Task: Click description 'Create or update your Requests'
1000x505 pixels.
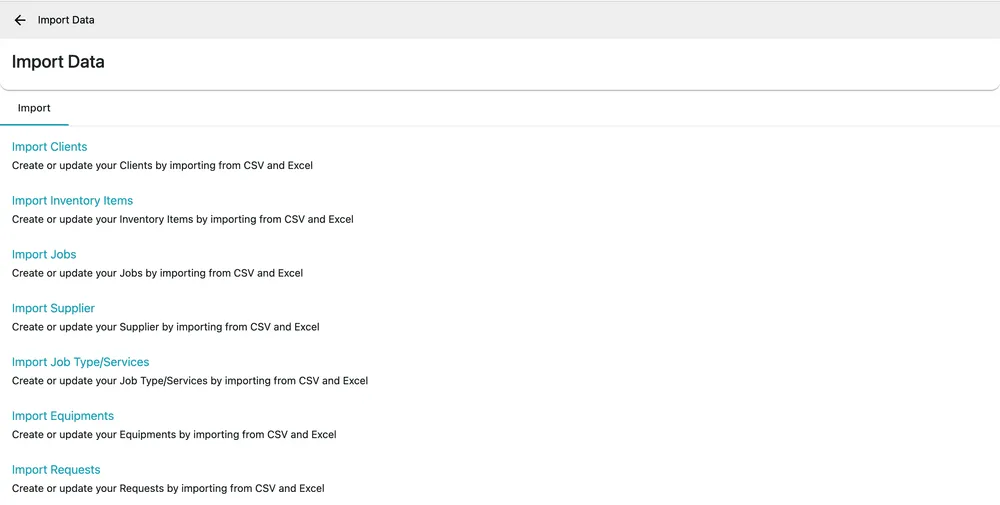Action: [x=168, y=488]
